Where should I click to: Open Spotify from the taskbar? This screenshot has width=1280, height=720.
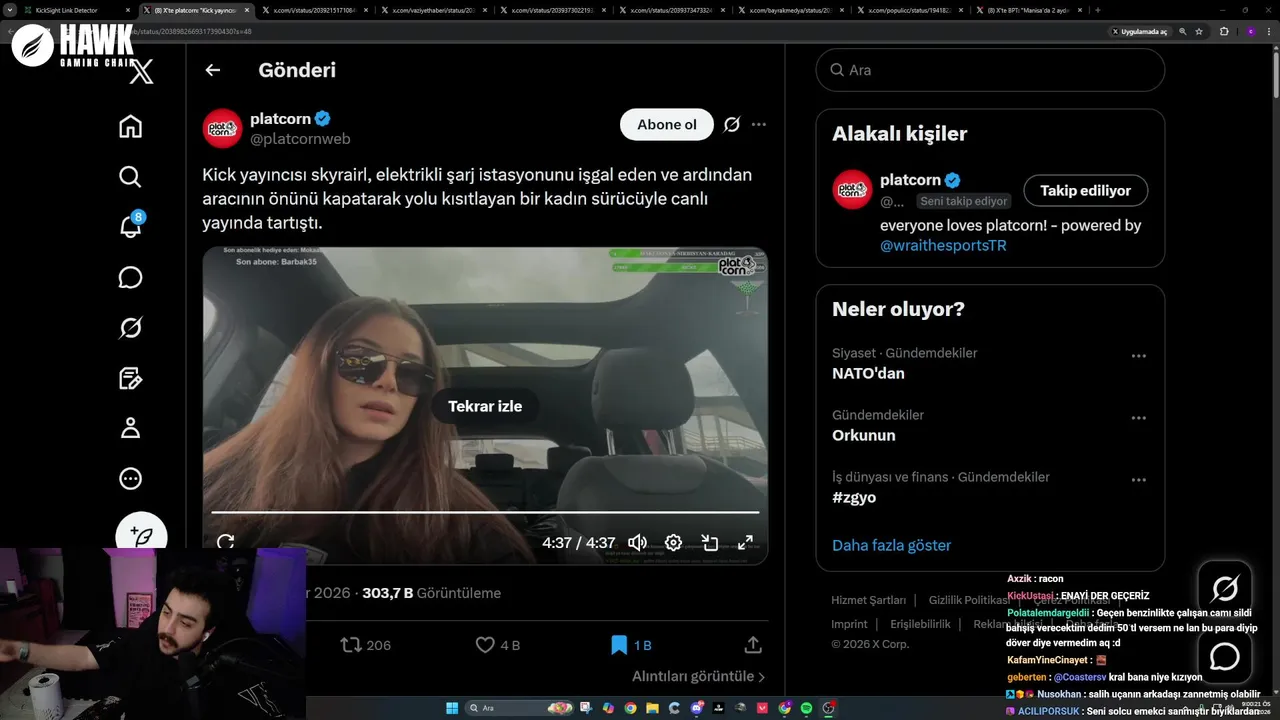(x=806, y=708)
